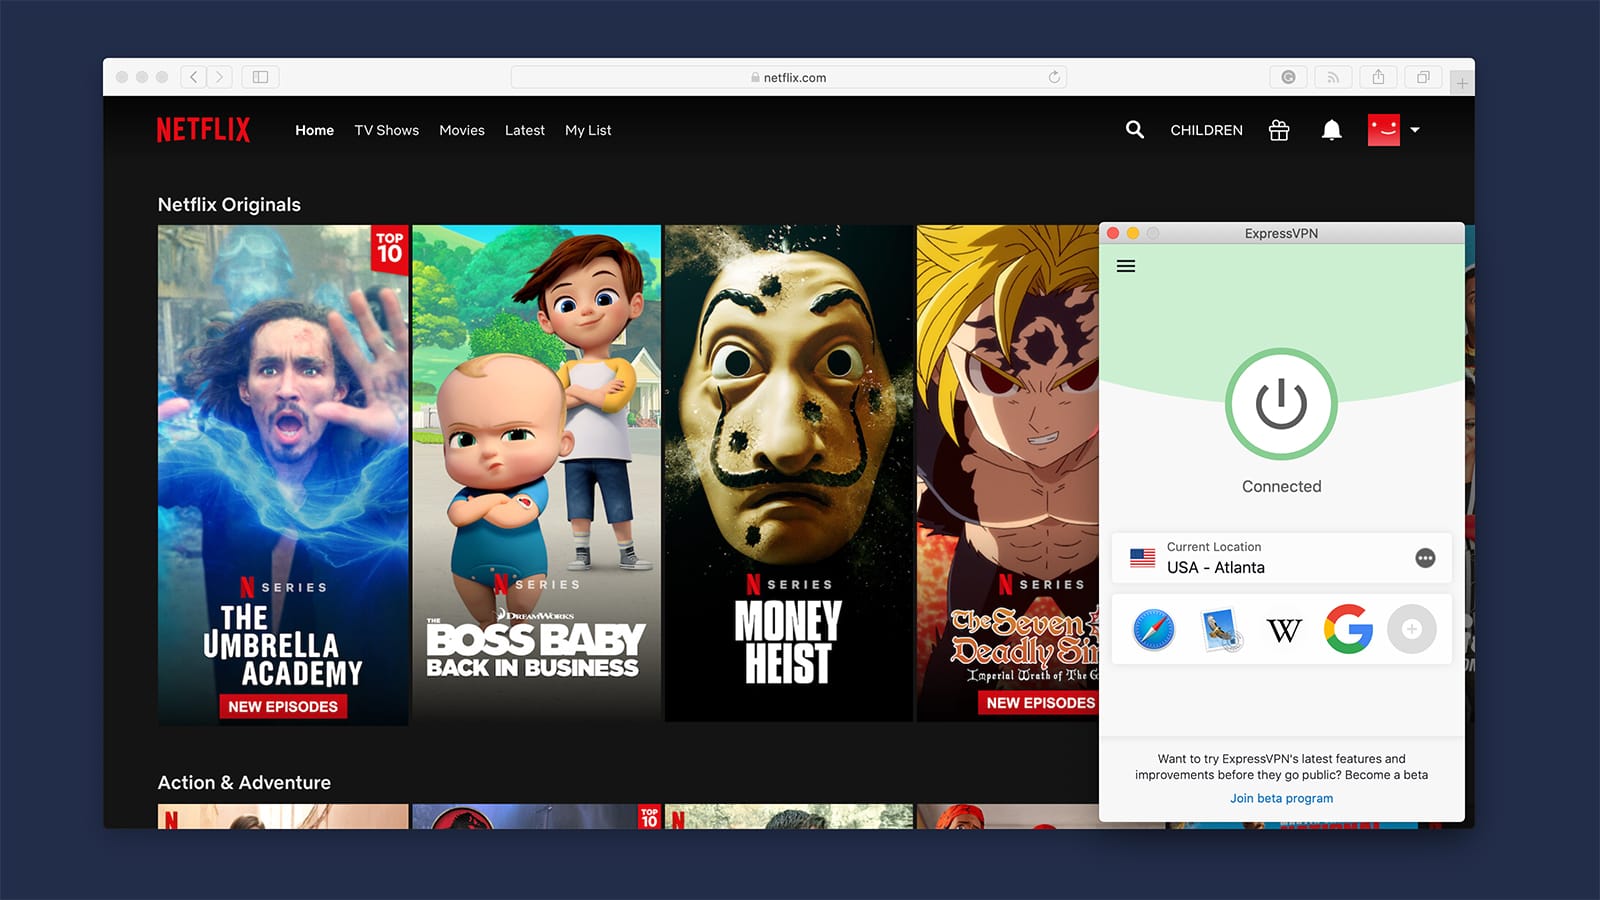Click Safari back button
Image resolution: width=1600 pixels, height=900 pixels.
point(194,77)
